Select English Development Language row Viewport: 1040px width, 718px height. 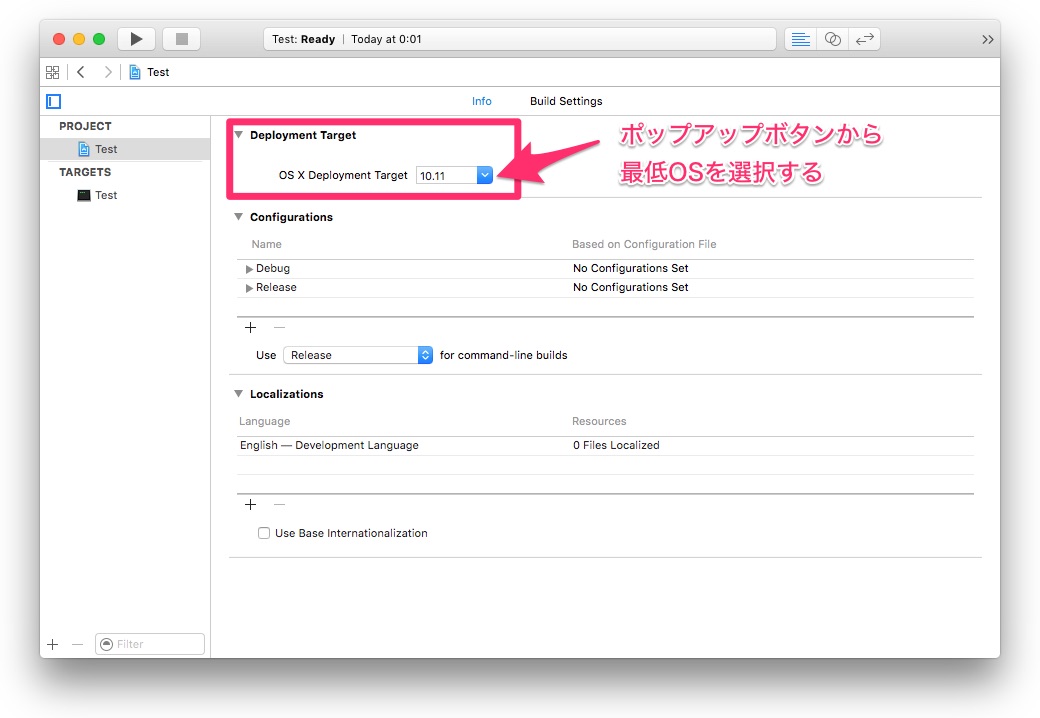coord(605,446)
